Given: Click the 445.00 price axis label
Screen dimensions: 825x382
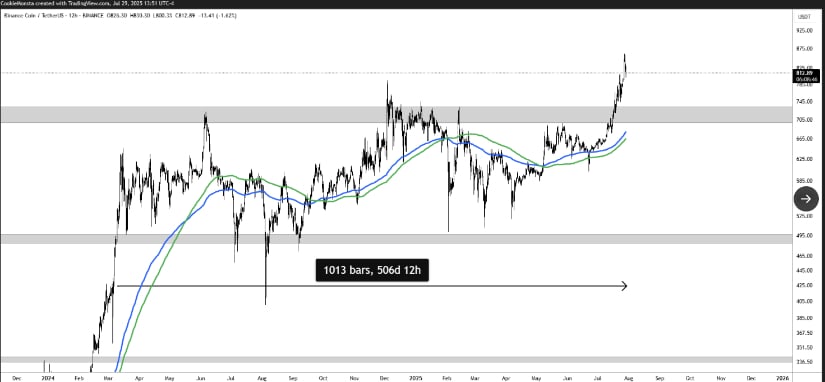Looking at the screenshot, I should [804, 270].
